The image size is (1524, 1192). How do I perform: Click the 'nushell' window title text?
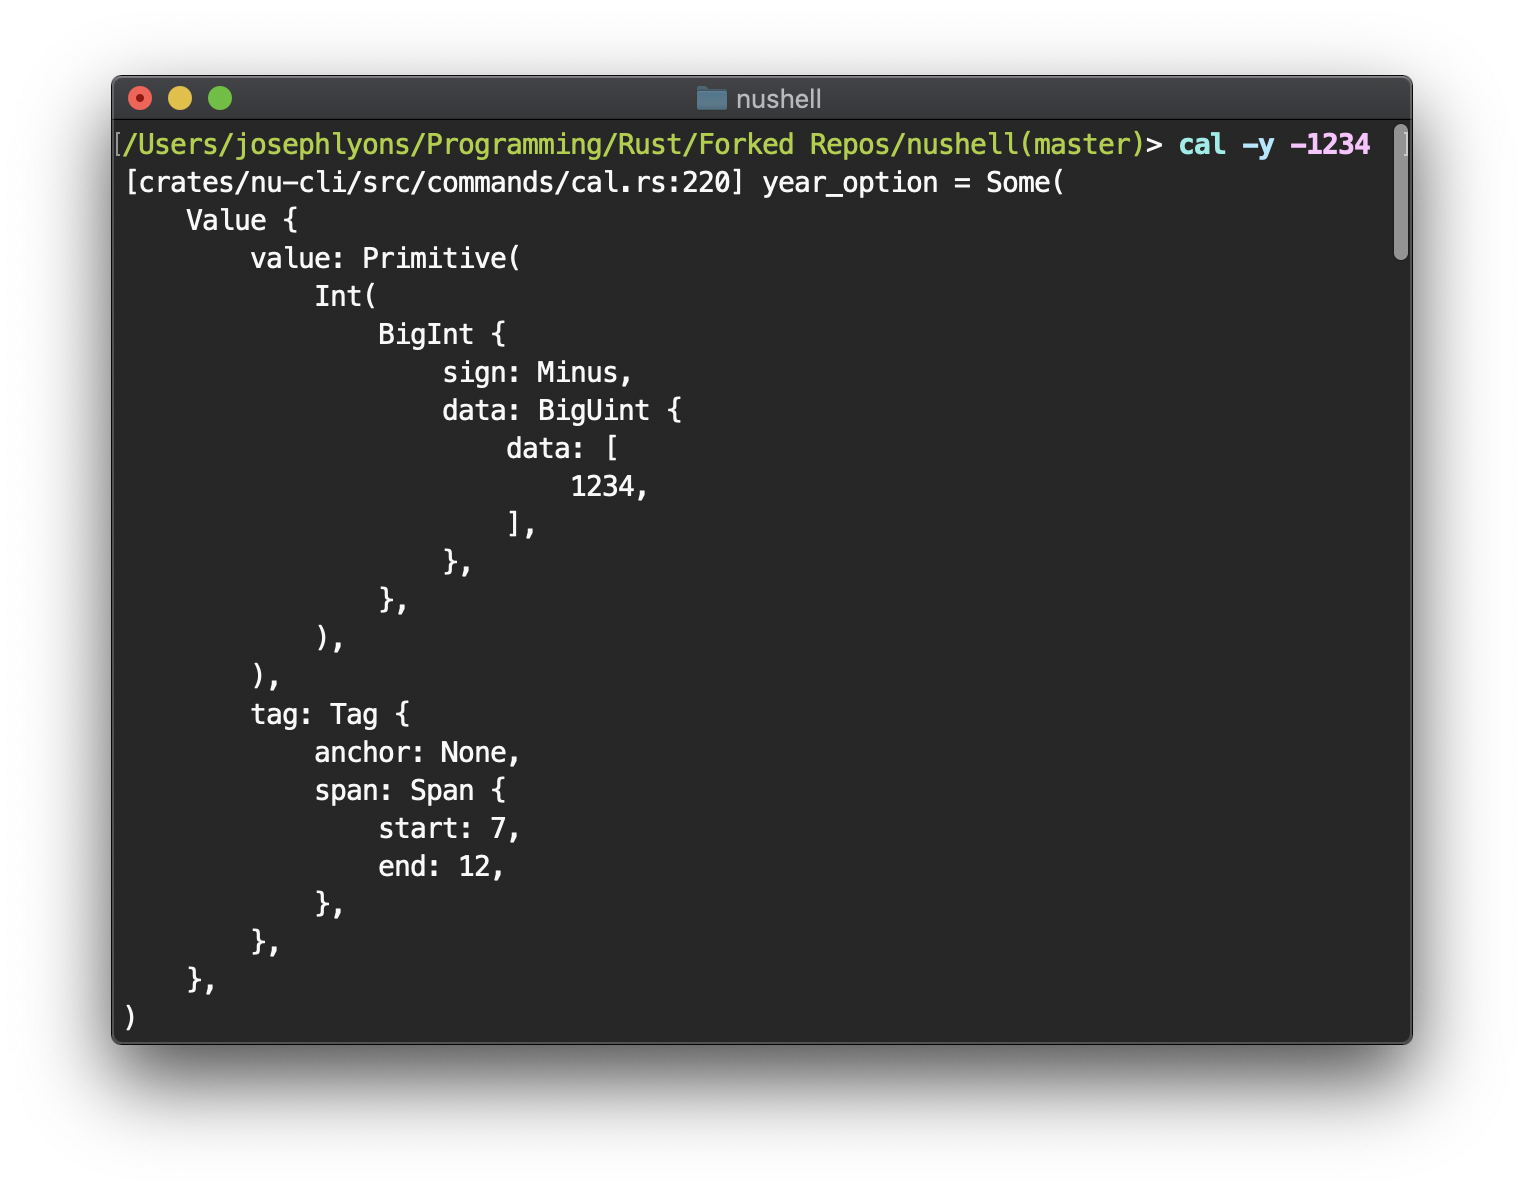point(778,98)
